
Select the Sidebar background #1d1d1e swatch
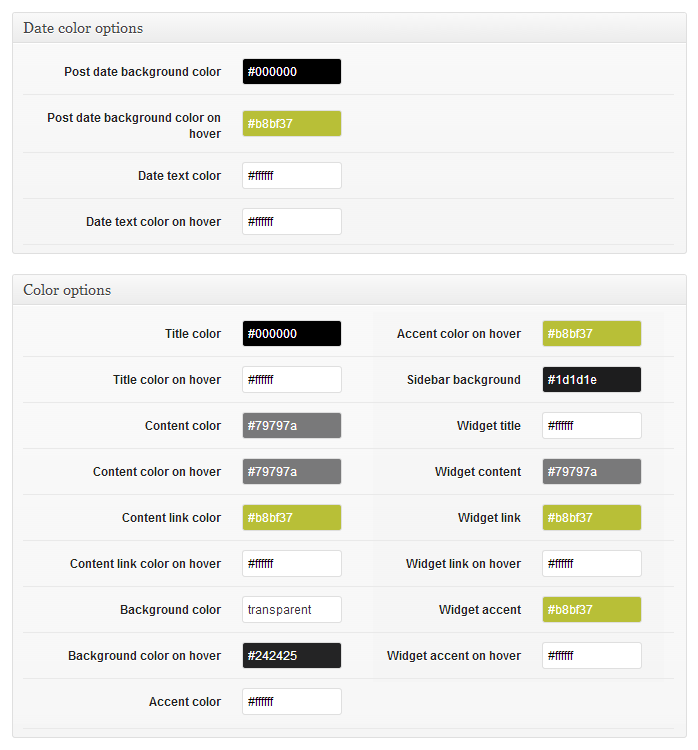592,379
